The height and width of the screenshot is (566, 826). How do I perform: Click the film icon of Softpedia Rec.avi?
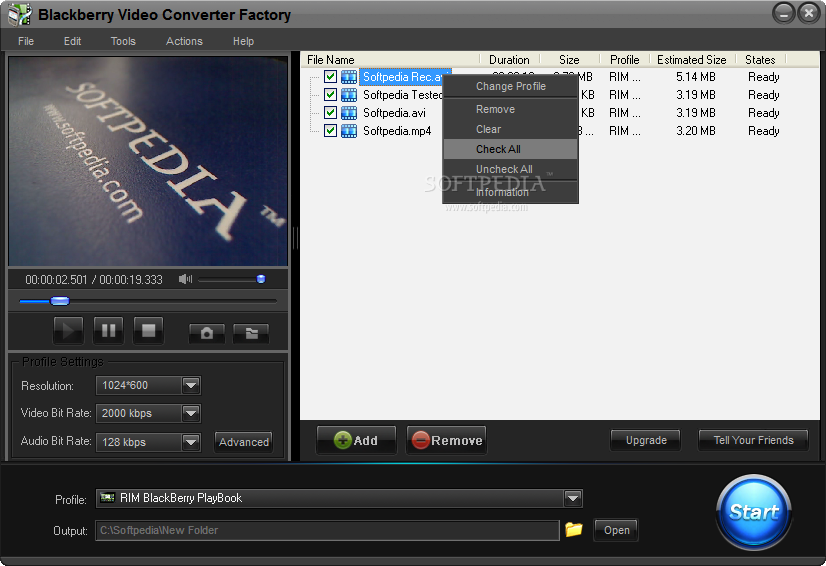[x=349, y=77]
